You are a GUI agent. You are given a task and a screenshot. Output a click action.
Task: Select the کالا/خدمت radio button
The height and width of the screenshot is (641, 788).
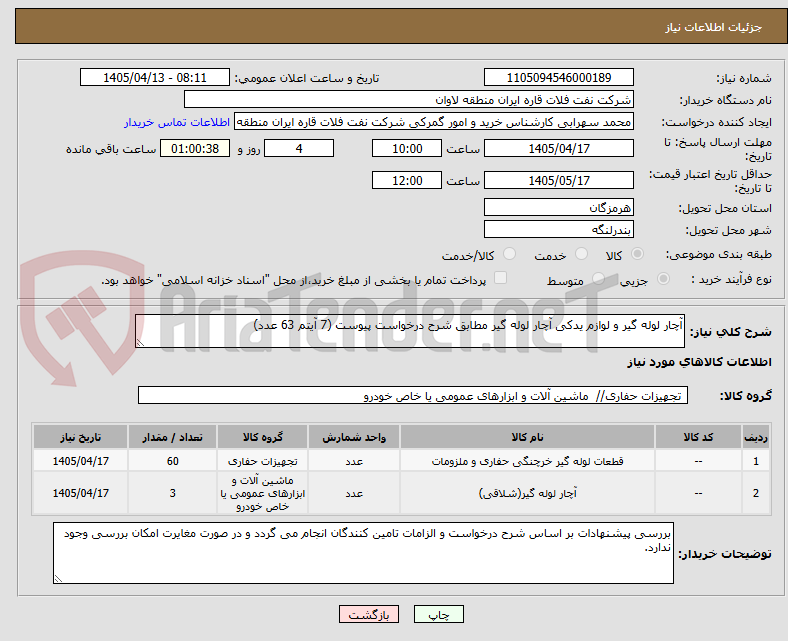point(510,254)
